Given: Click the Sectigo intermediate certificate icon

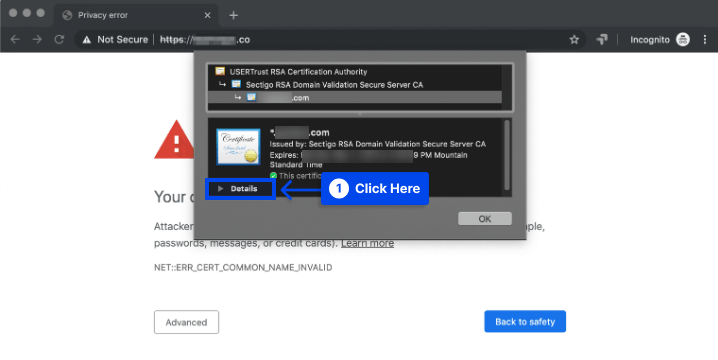Looking at the screenshot, I should [236, 84].
